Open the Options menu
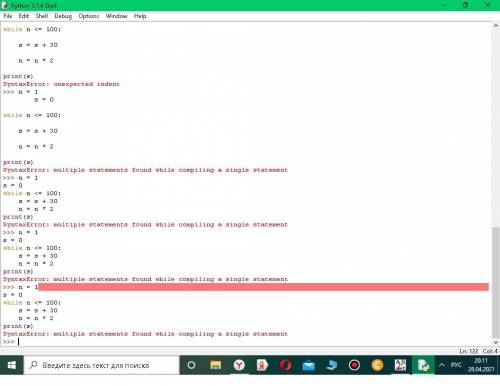500x386 pixels. click(89, 16)
